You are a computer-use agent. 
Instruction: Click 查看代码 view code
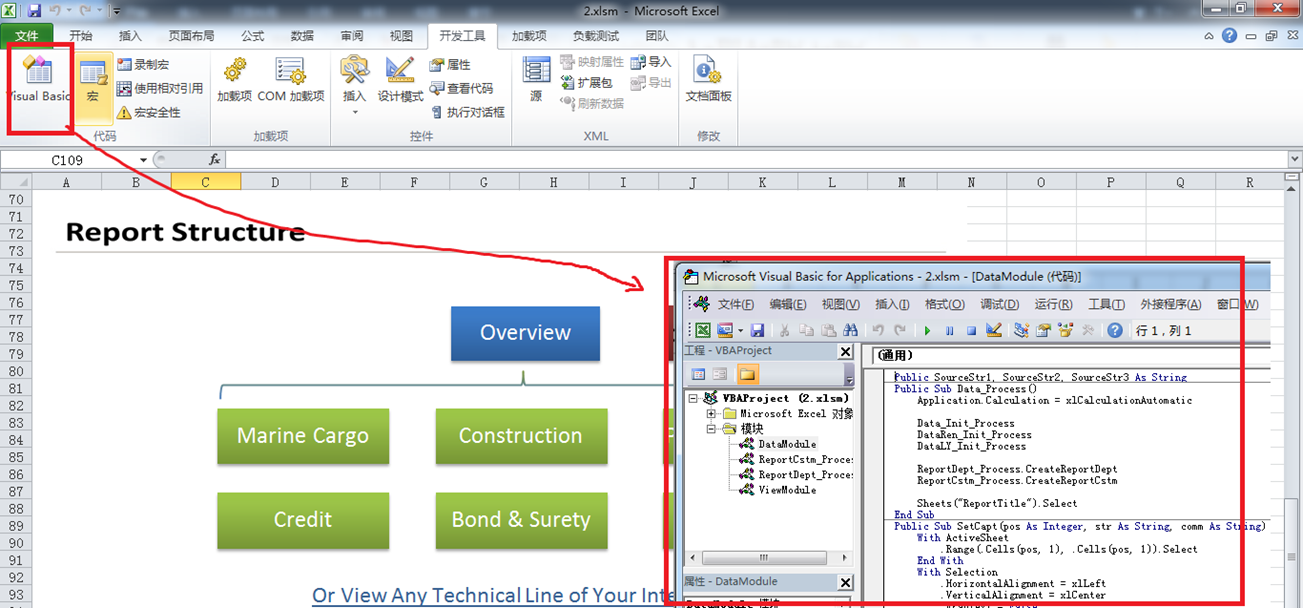(461, 88)
